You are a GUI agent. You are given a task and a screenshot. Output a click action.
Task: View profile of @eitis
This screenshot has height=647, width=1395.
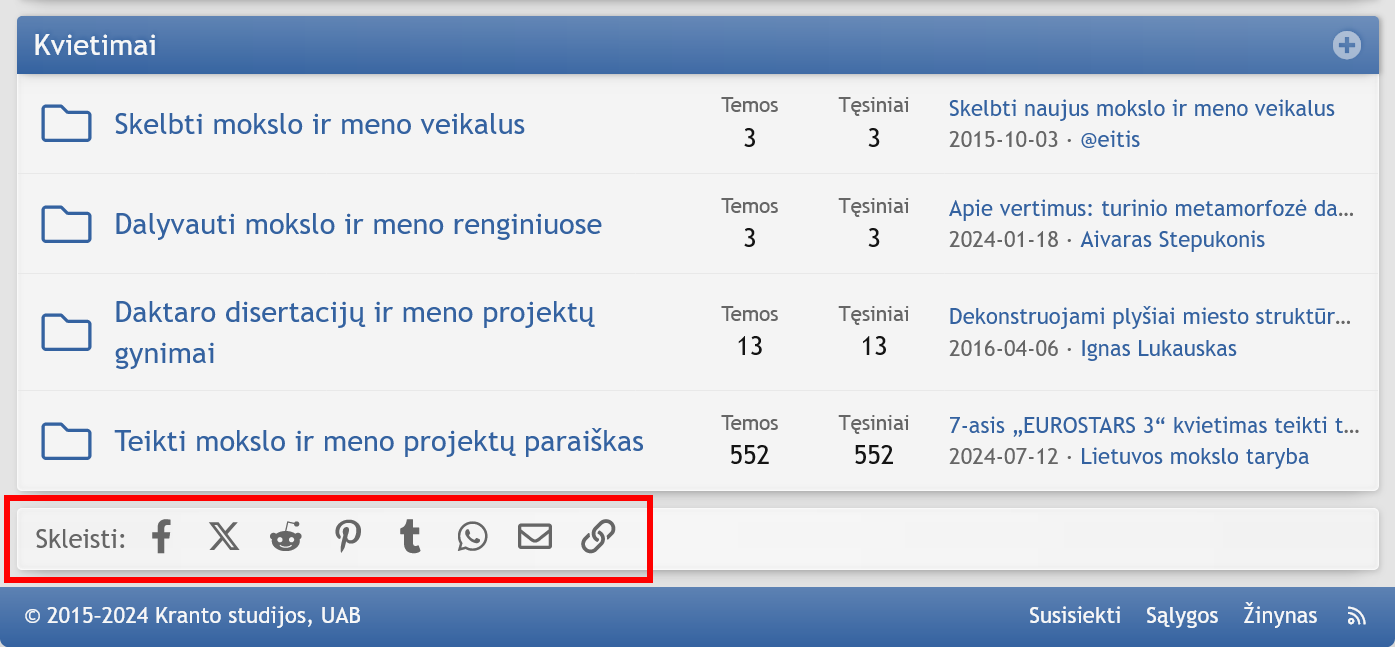coord(1110,139)
